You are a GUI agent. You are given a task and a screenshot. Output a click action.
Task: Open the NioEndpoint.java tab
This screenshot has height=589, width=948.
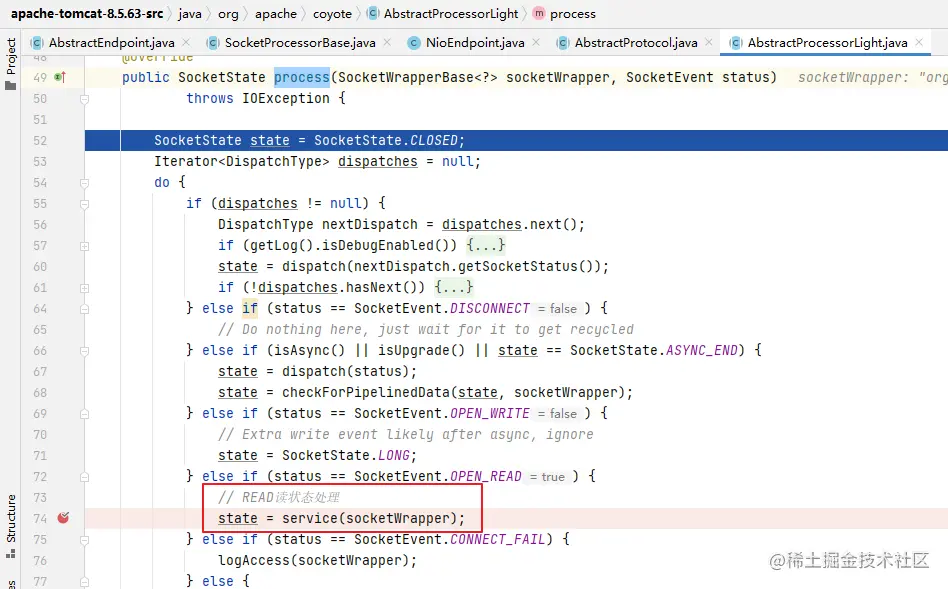click(475, 43)
